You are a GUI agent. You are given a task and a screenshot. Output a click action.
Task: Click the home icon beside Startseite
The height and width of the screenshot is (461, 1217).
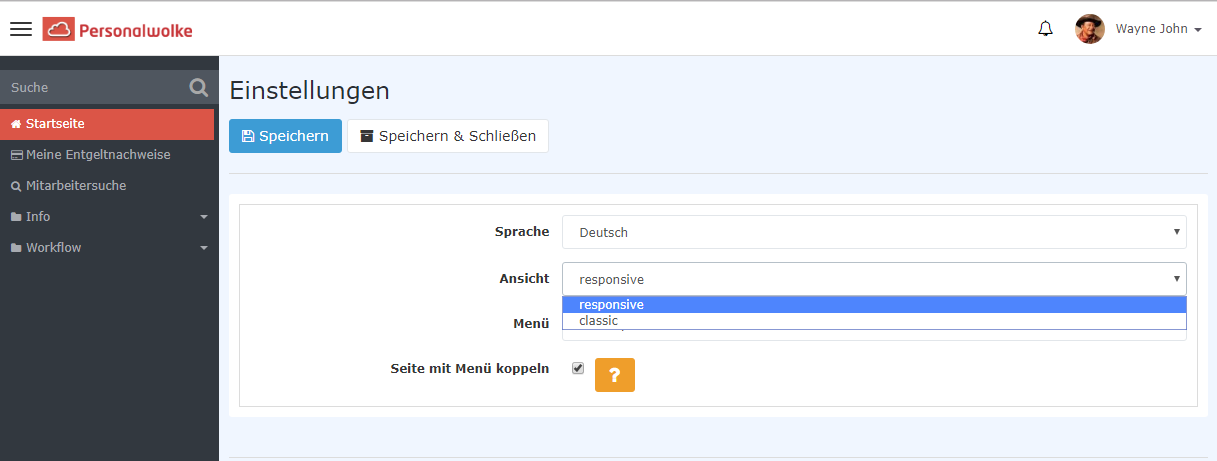click(x=16, y=124)
